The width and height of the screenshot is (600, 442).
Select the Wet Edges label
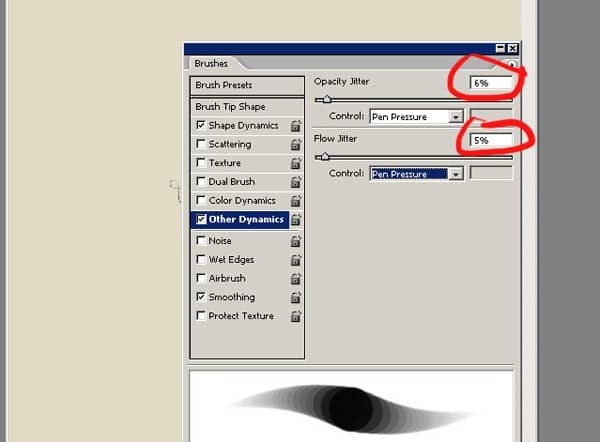tap(231, 260)
